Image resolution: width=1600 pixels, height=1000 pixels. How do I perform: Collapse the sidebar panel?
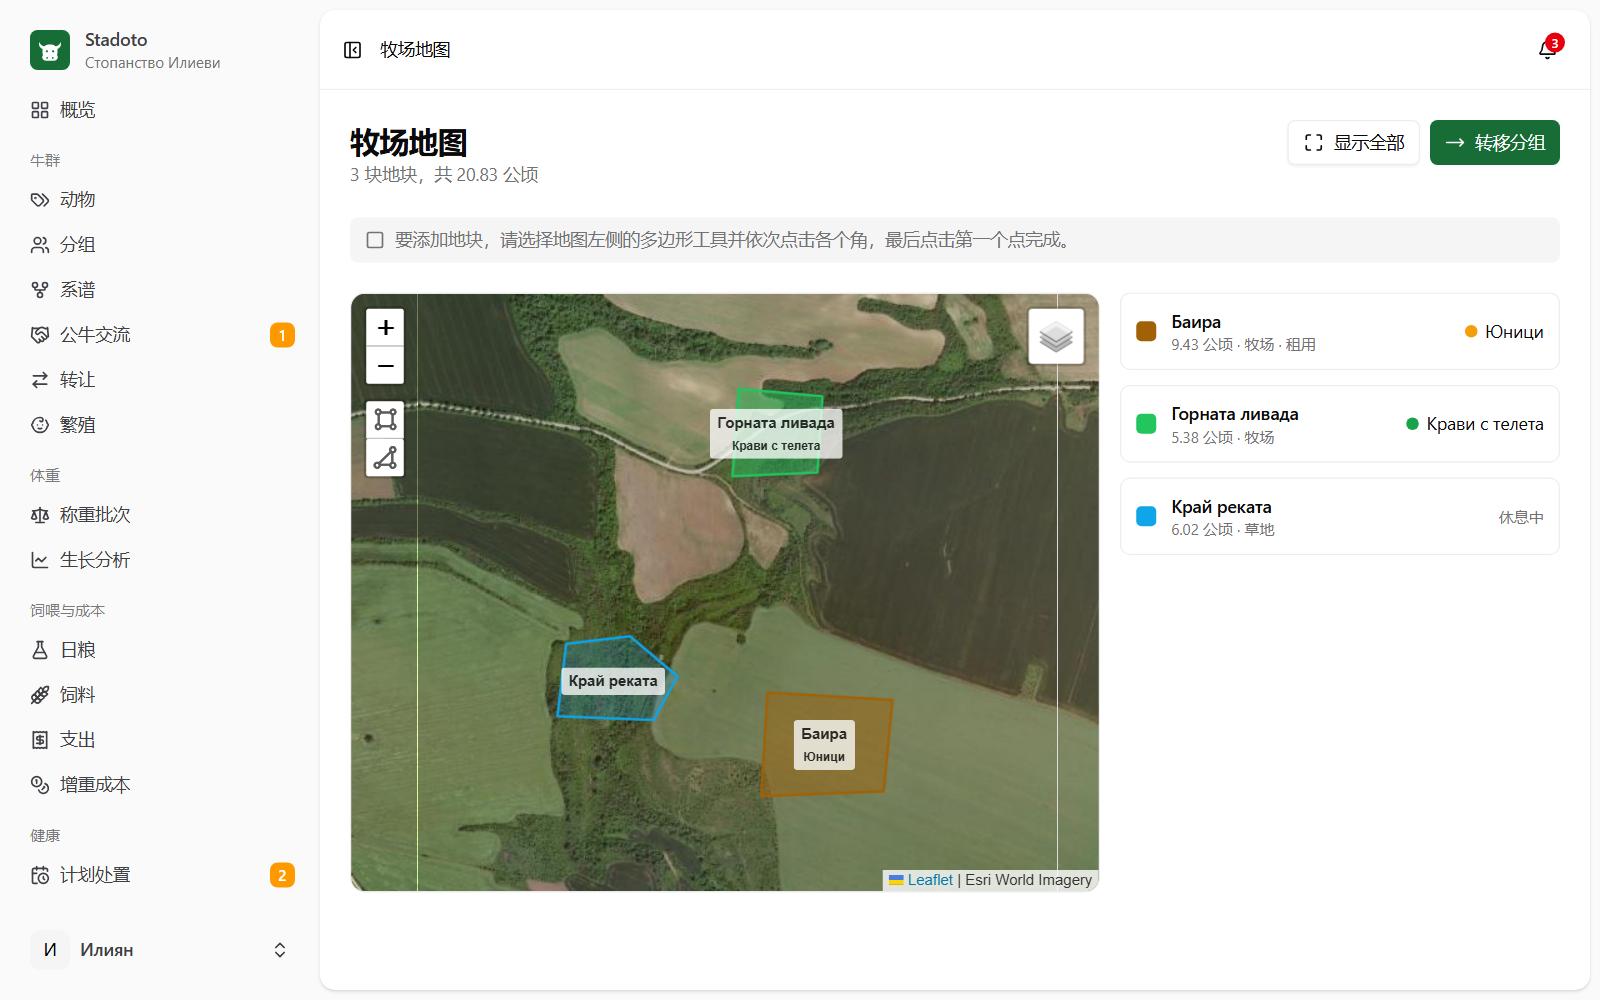(x=352, y=50)
